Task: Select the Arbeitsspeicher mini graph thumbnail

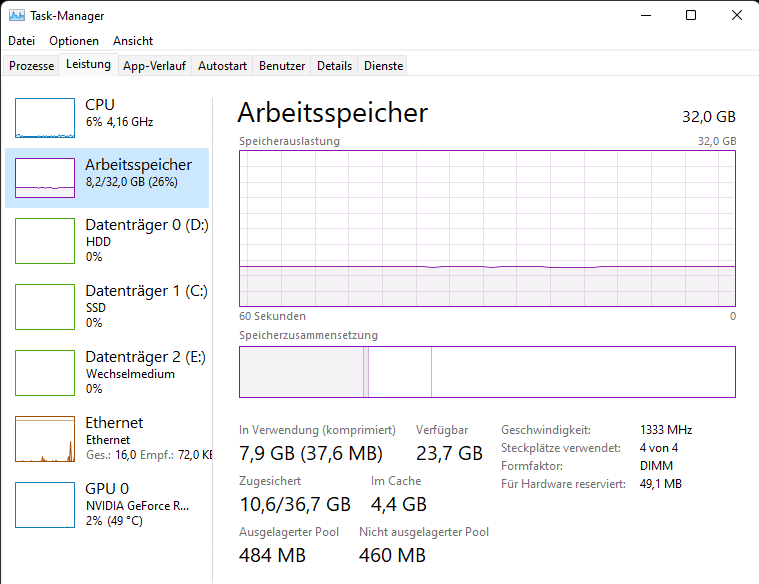Action: pos(45,176)
